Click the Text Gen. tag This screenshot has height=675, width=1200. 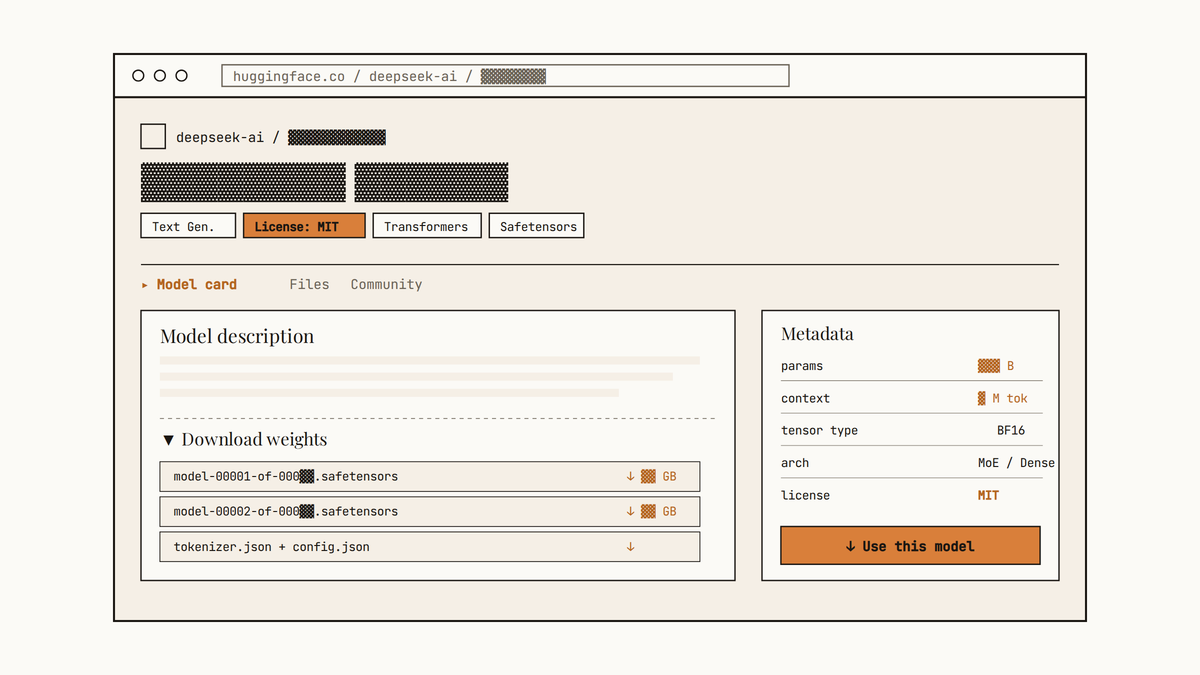tap(188, 226)
